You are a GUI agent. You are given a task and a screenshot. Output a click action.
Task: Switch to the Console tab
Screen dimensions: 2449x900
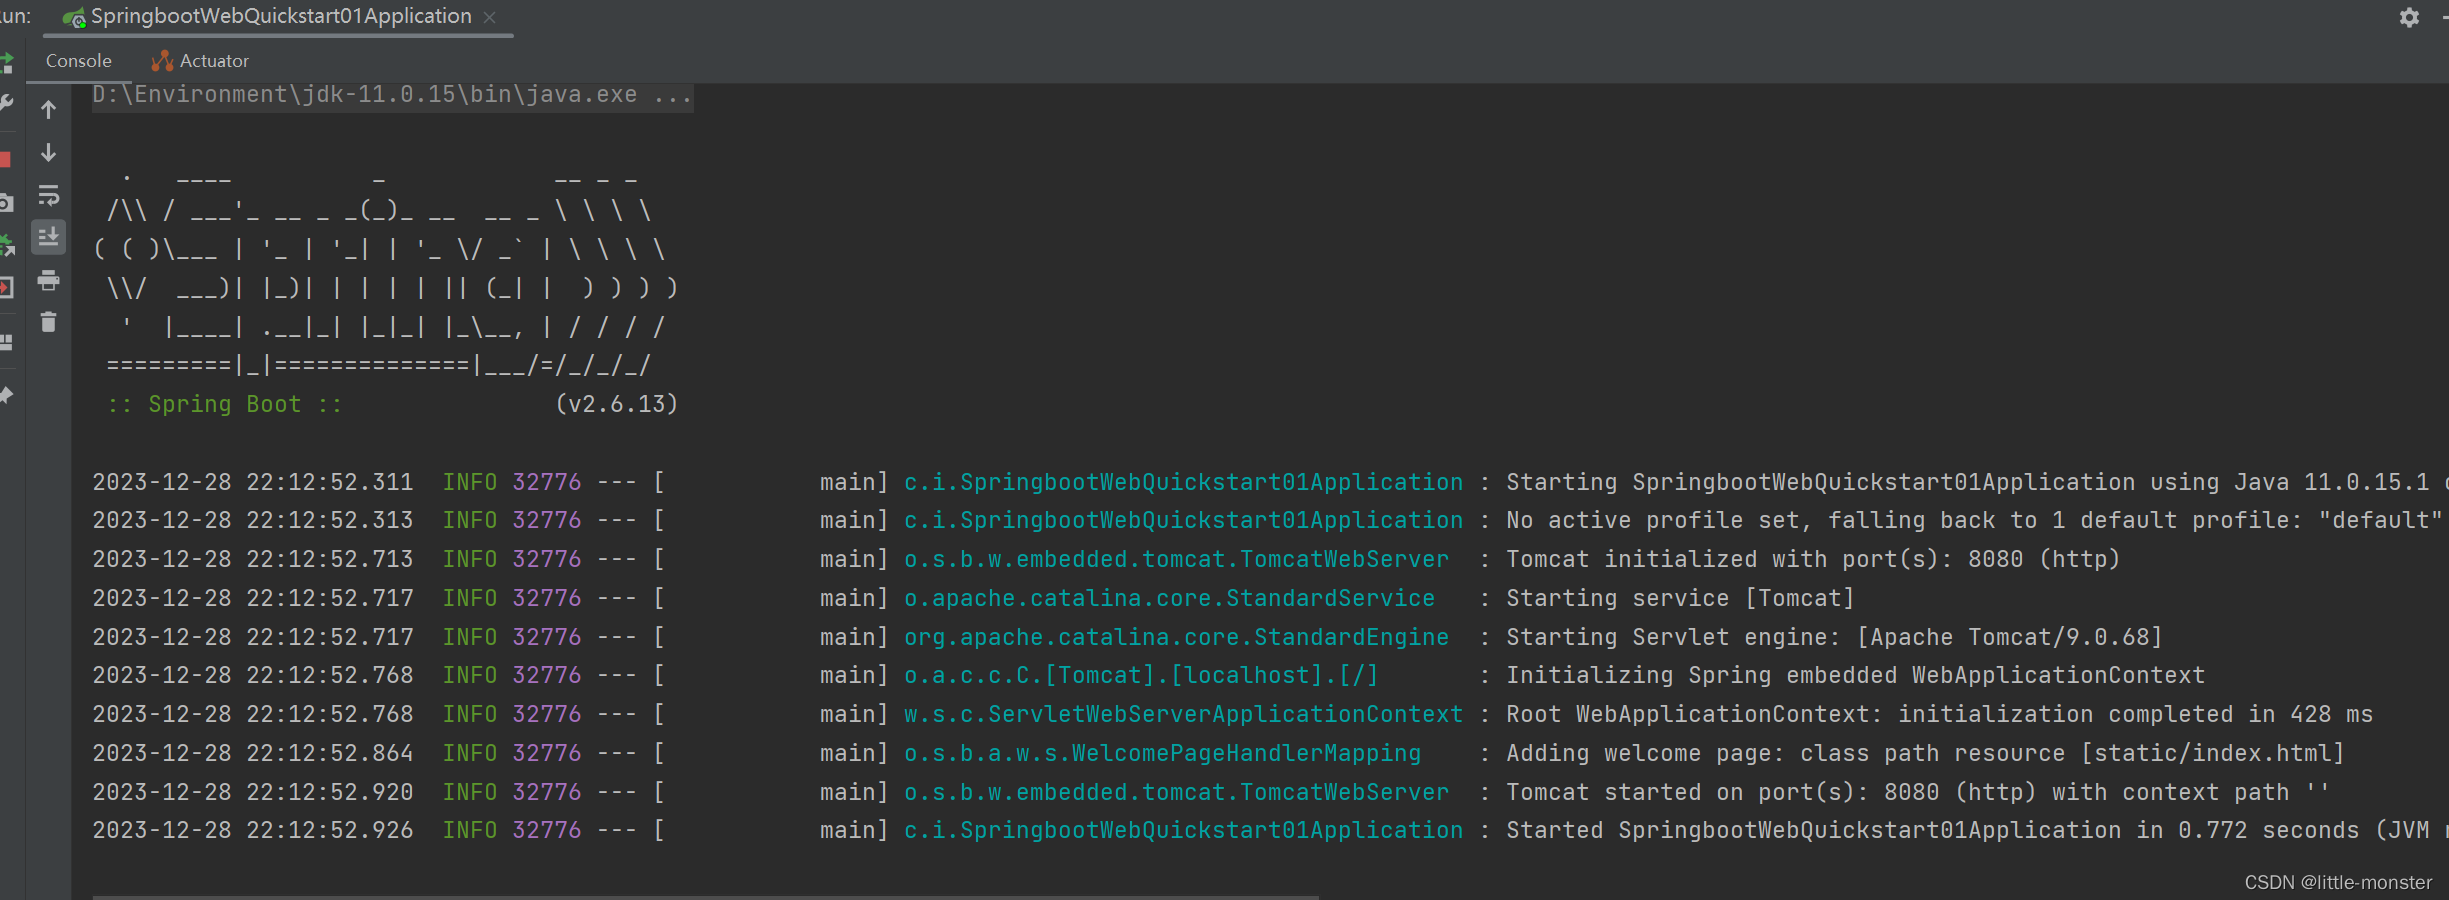(x=78, y=61)
